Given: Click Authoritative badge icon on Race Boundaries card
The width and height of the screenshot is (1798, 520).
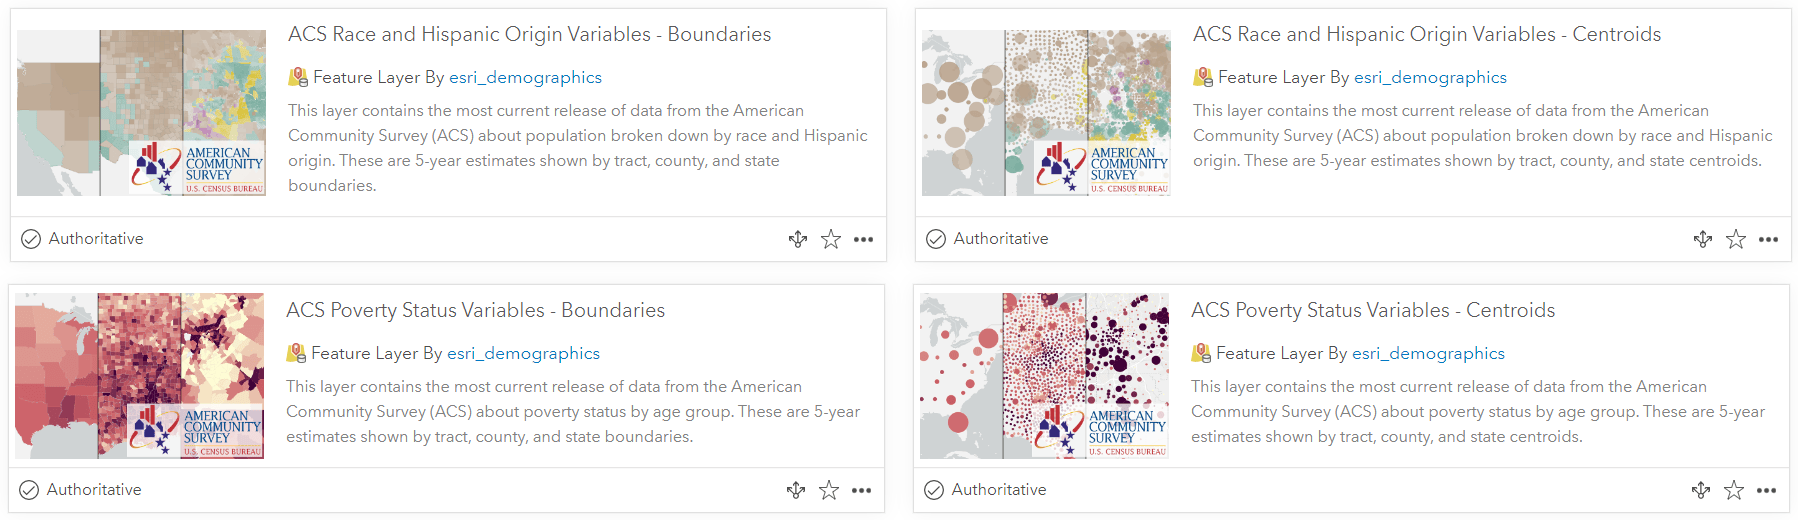Looking at the screenshot, I should 31,239.
